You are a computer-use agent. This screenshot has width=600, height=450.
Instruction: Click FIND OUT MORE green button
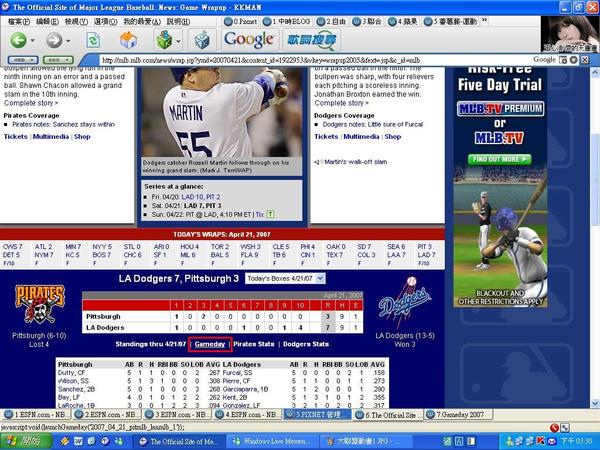499,159
